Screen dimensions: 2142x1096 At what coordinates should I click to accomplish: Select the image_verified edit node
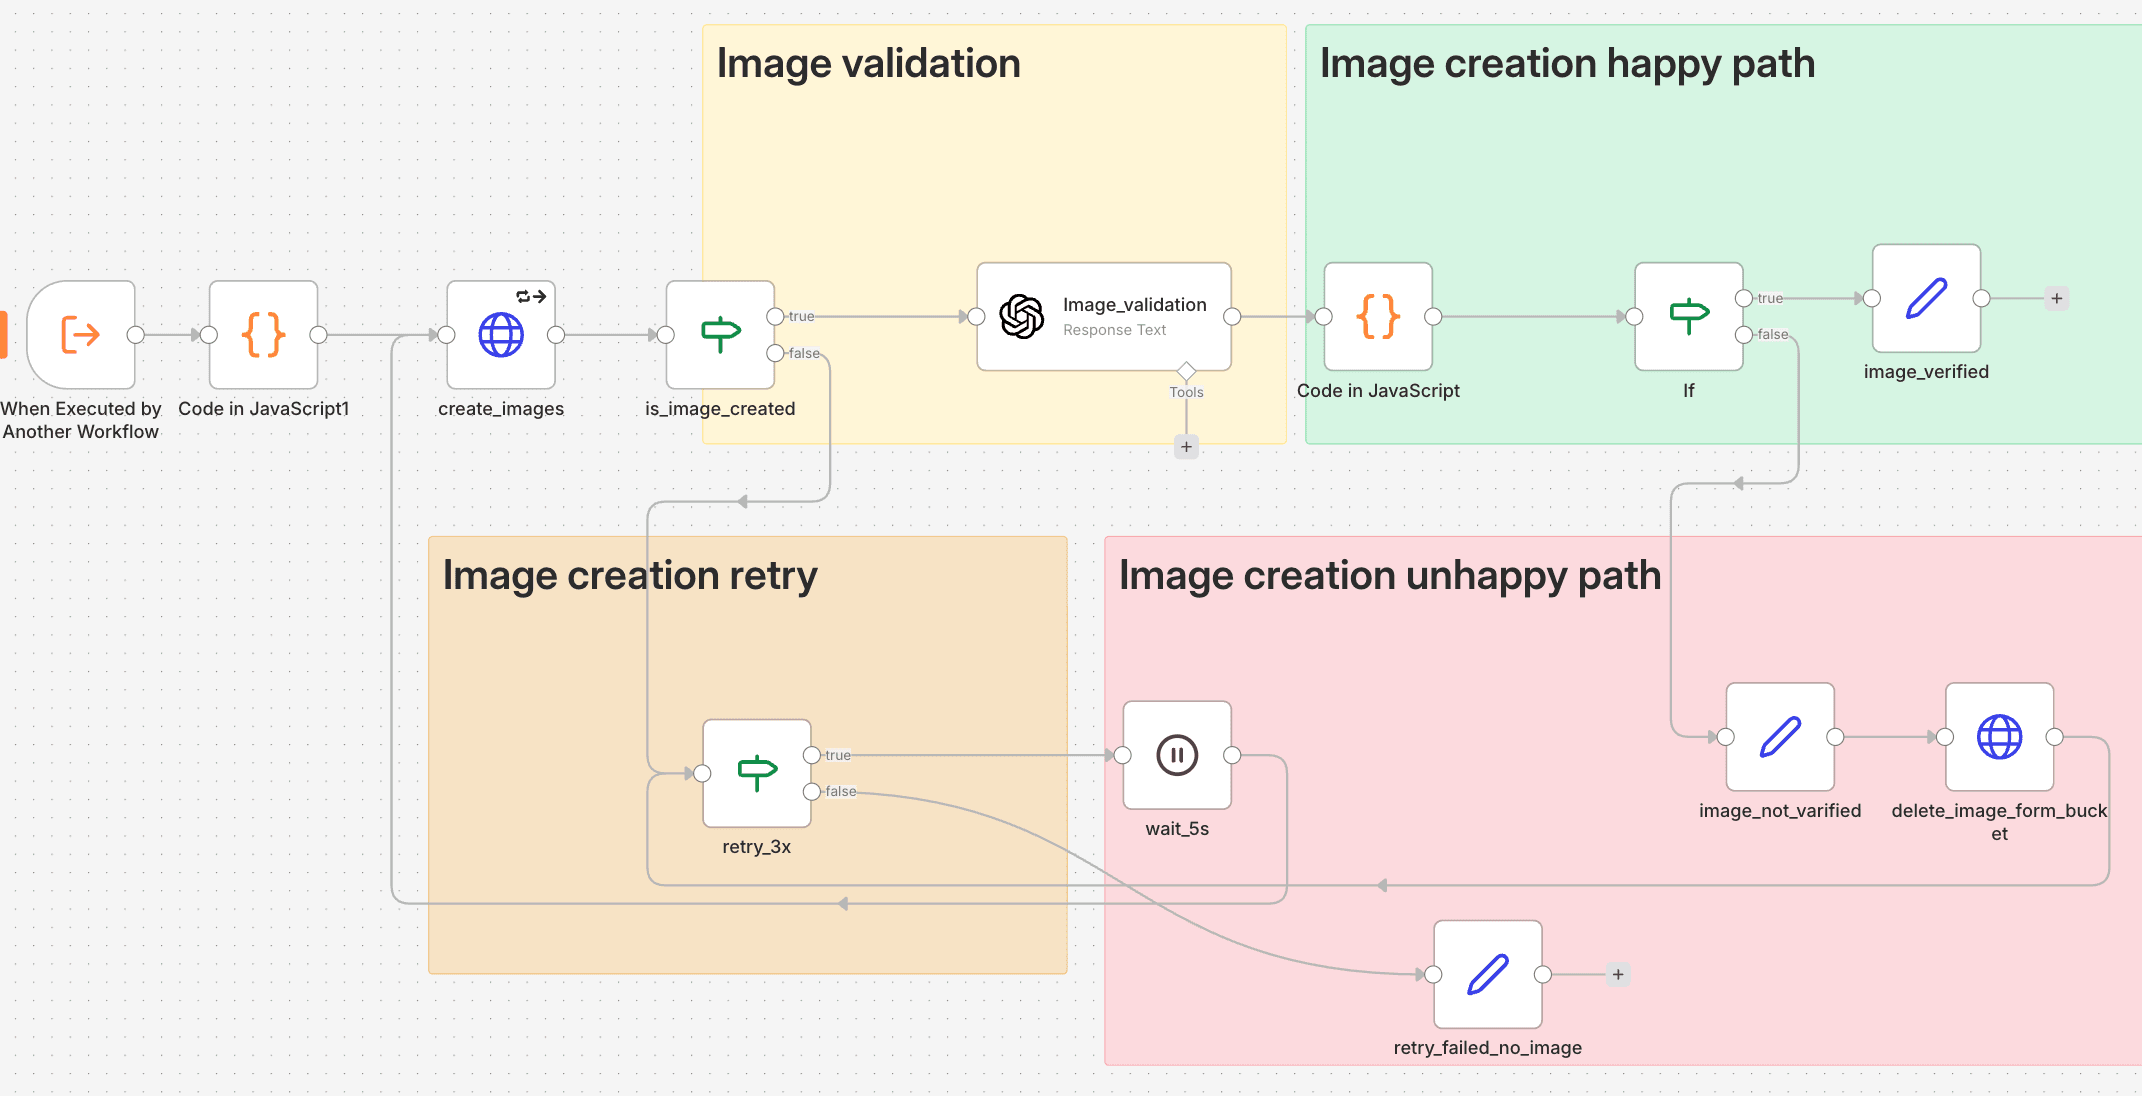[x=1926, y=298]
